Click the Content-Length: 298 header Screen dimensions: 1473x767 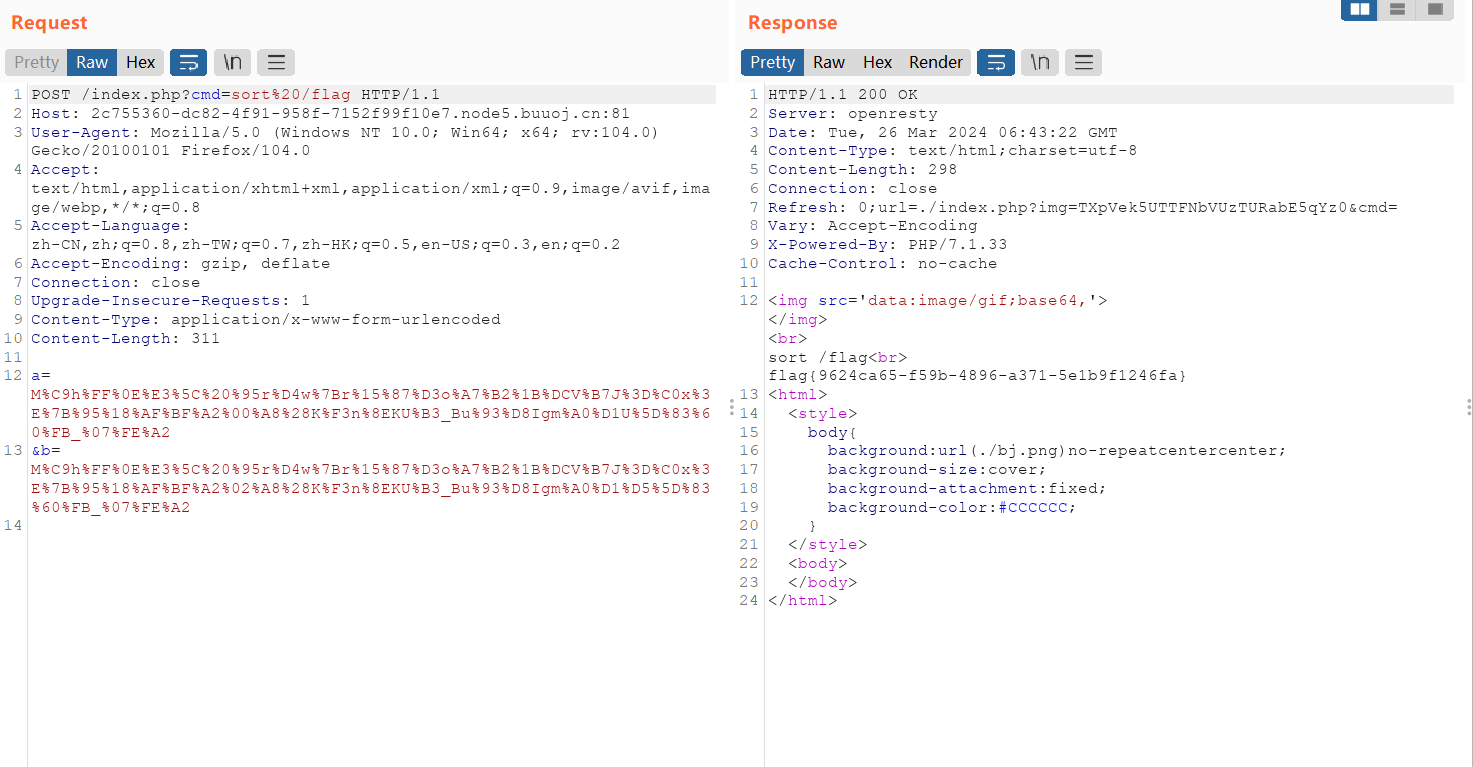coord(862,170)
